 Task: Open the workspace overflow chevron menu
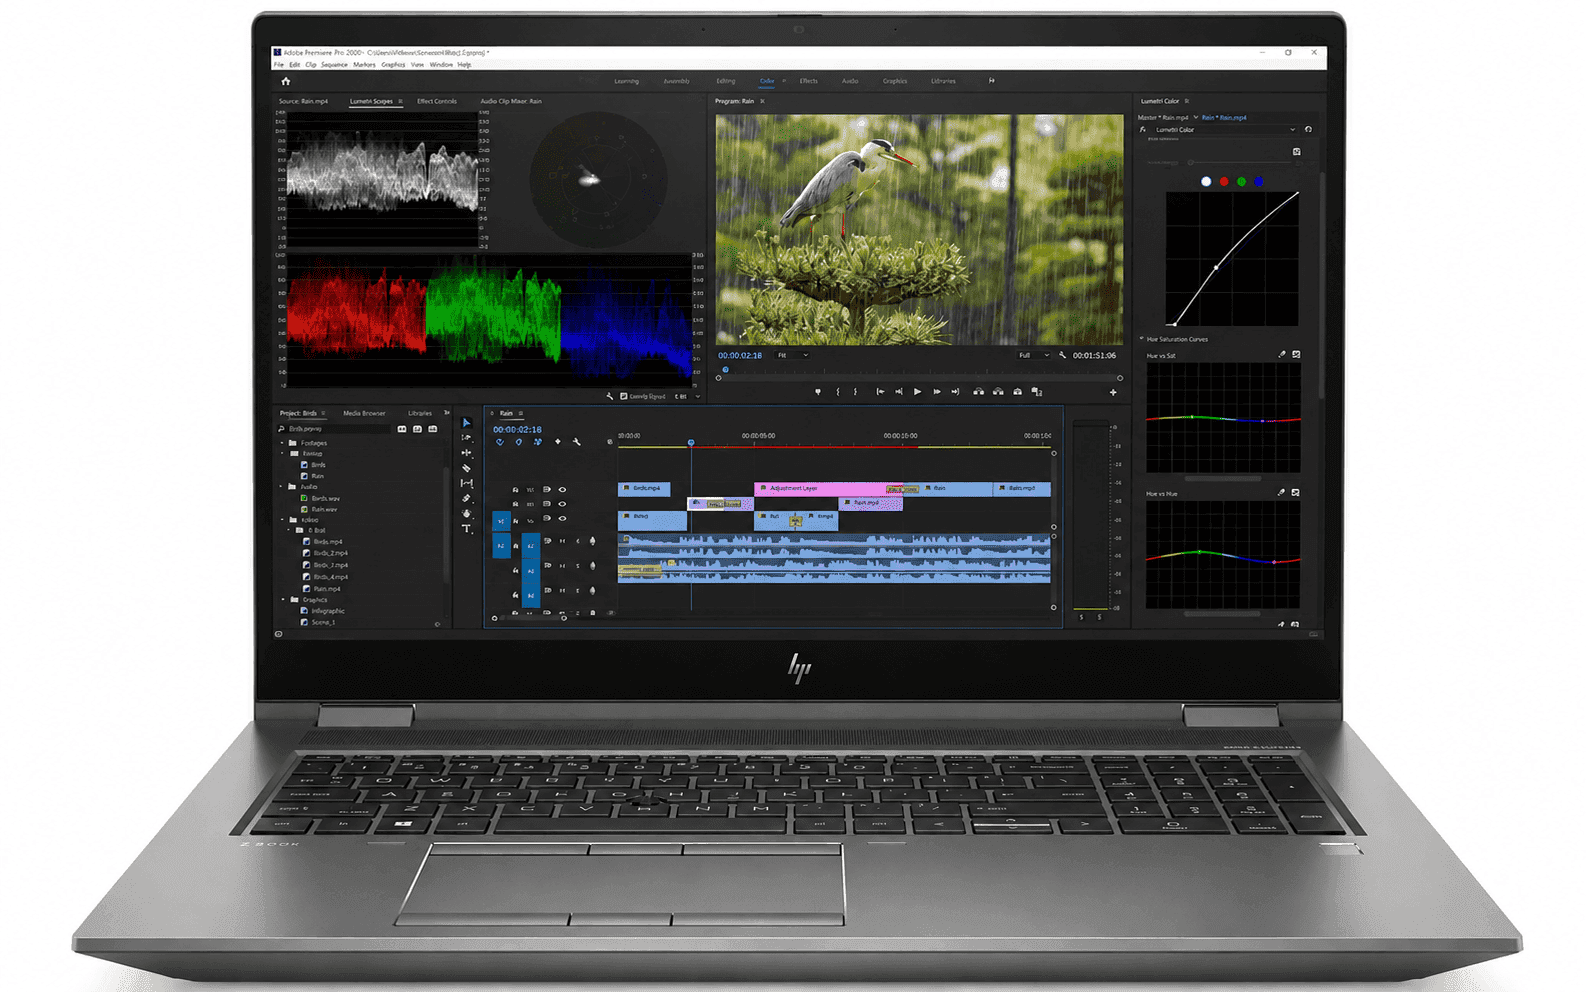pyautogui.click(x=991, y=81)
